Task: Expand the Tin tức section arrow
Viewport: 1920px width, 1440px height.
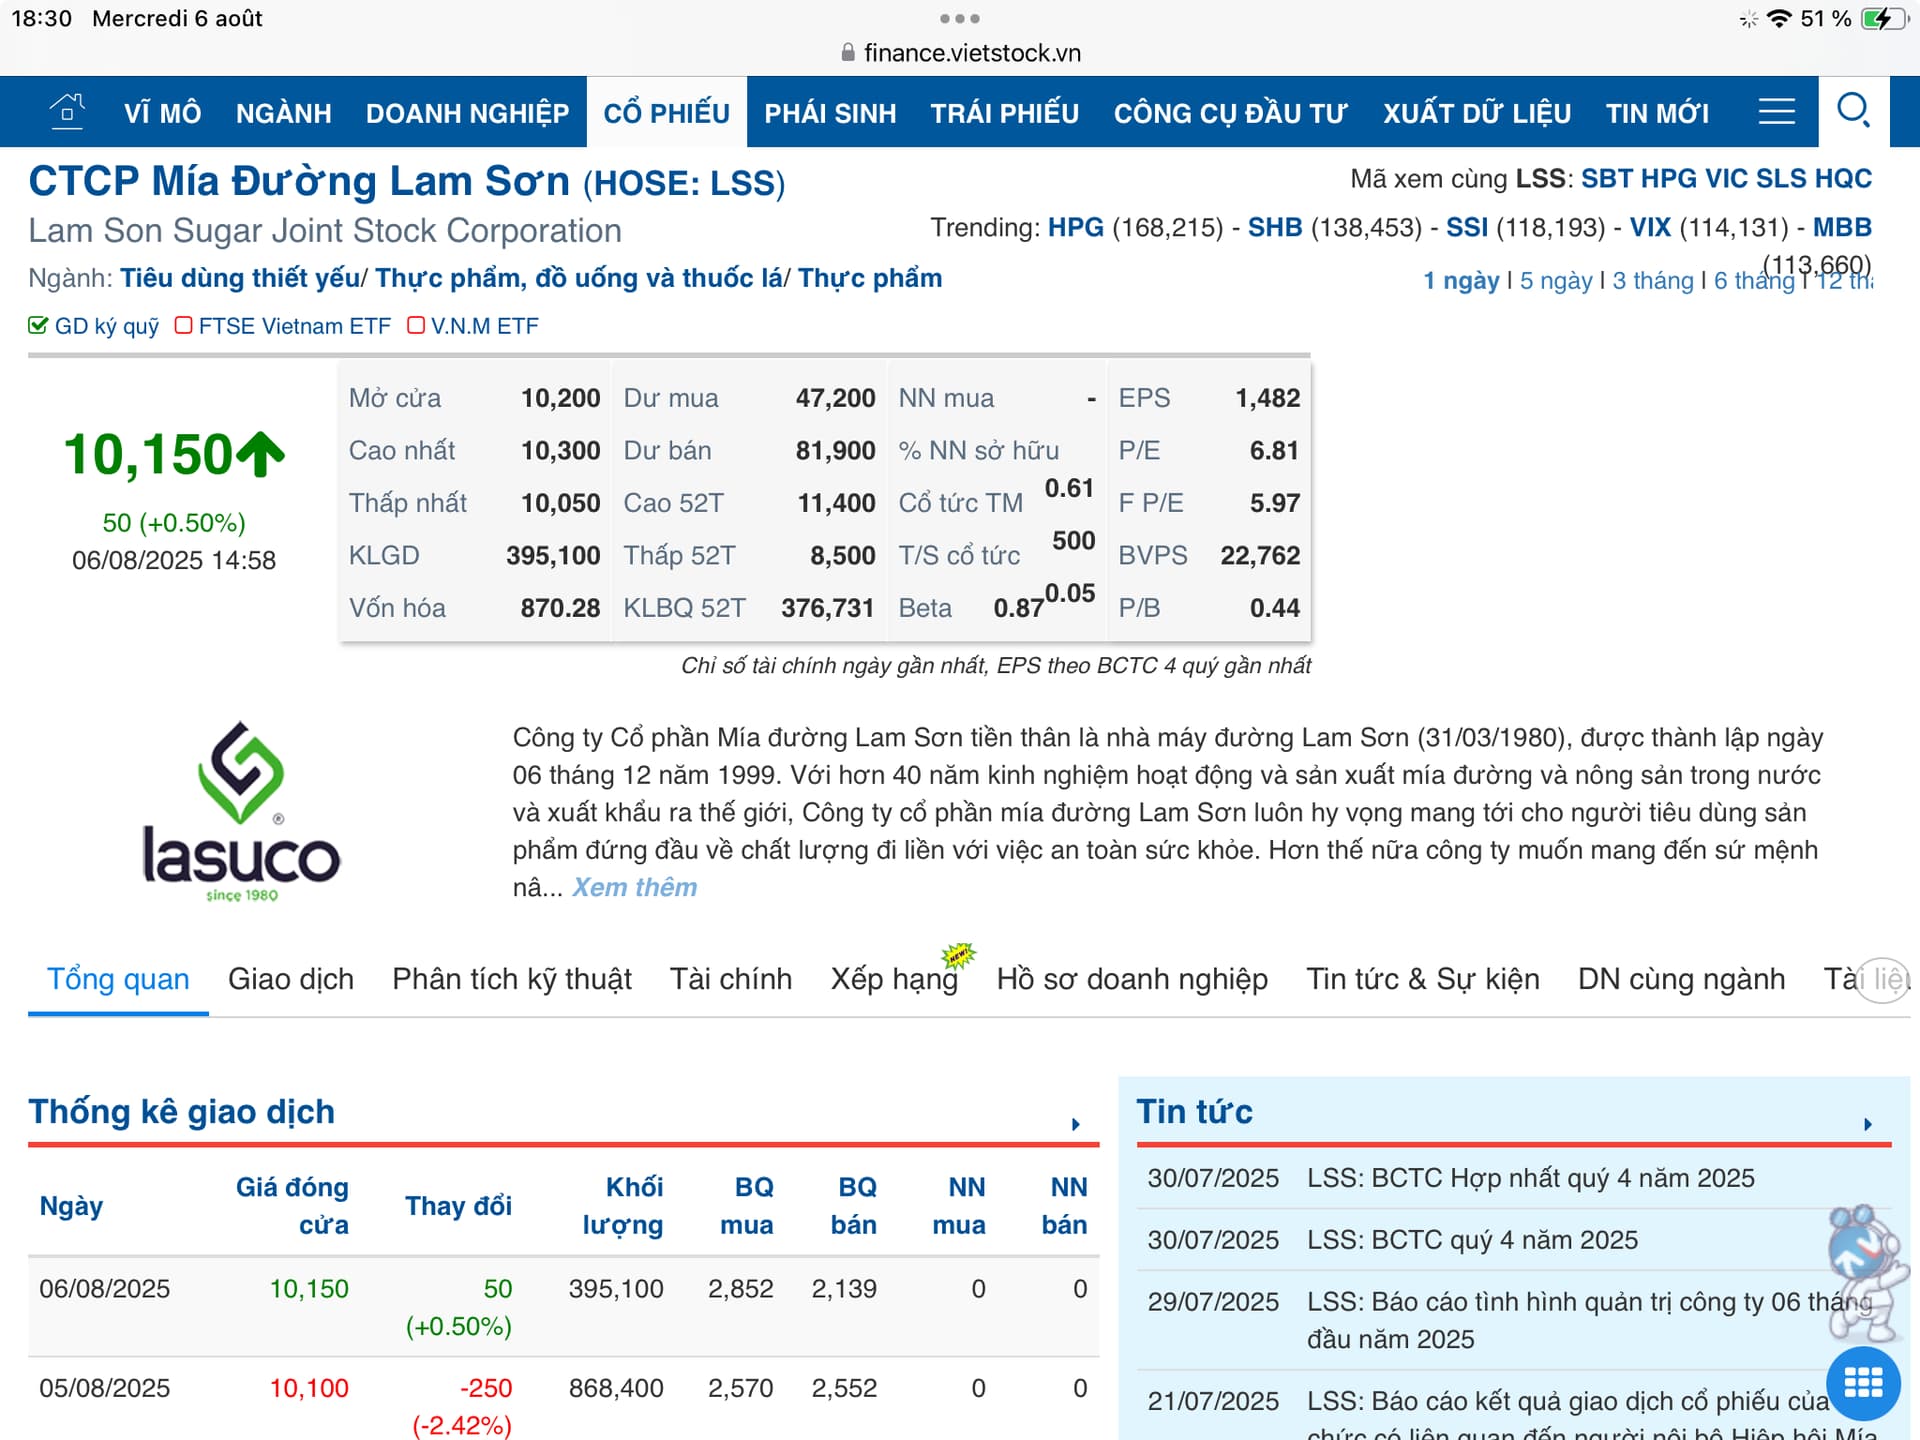Action: click(x=1867, y=1124)
